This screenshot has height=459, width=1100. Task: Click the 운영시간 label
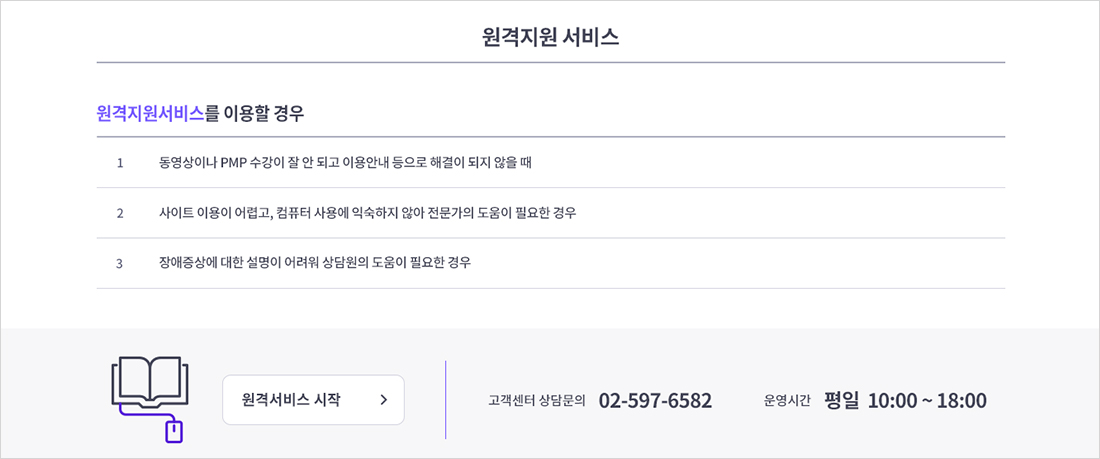click(787, 401)
